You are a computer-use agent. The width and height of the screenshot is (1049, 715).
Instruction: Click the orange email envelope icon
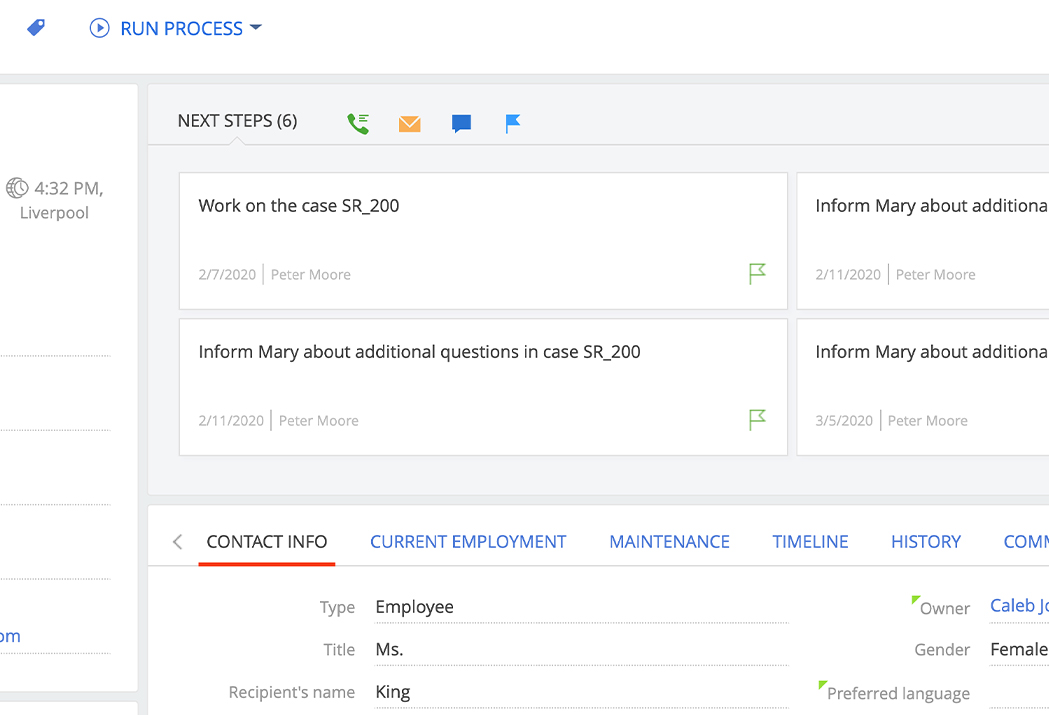[x=410, y=124]
